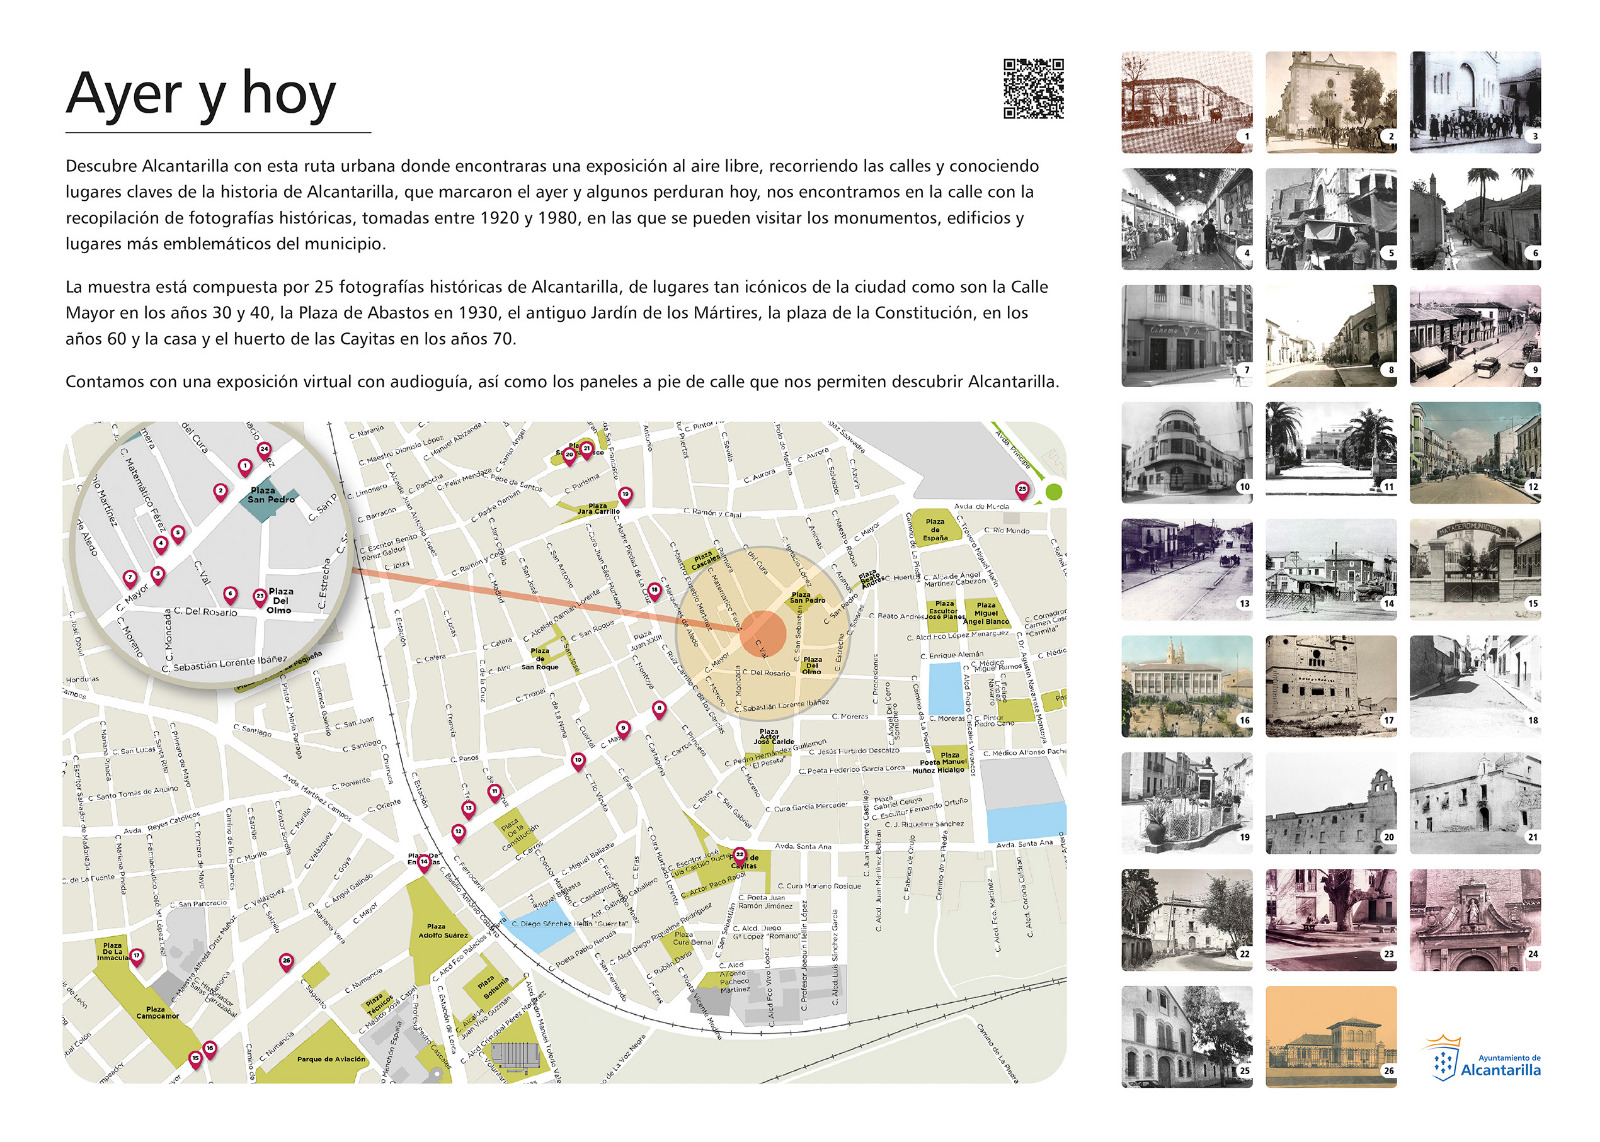
Task: Click the 'Plaza Adolfo Suárez' map label
Action: click(443, 931)
